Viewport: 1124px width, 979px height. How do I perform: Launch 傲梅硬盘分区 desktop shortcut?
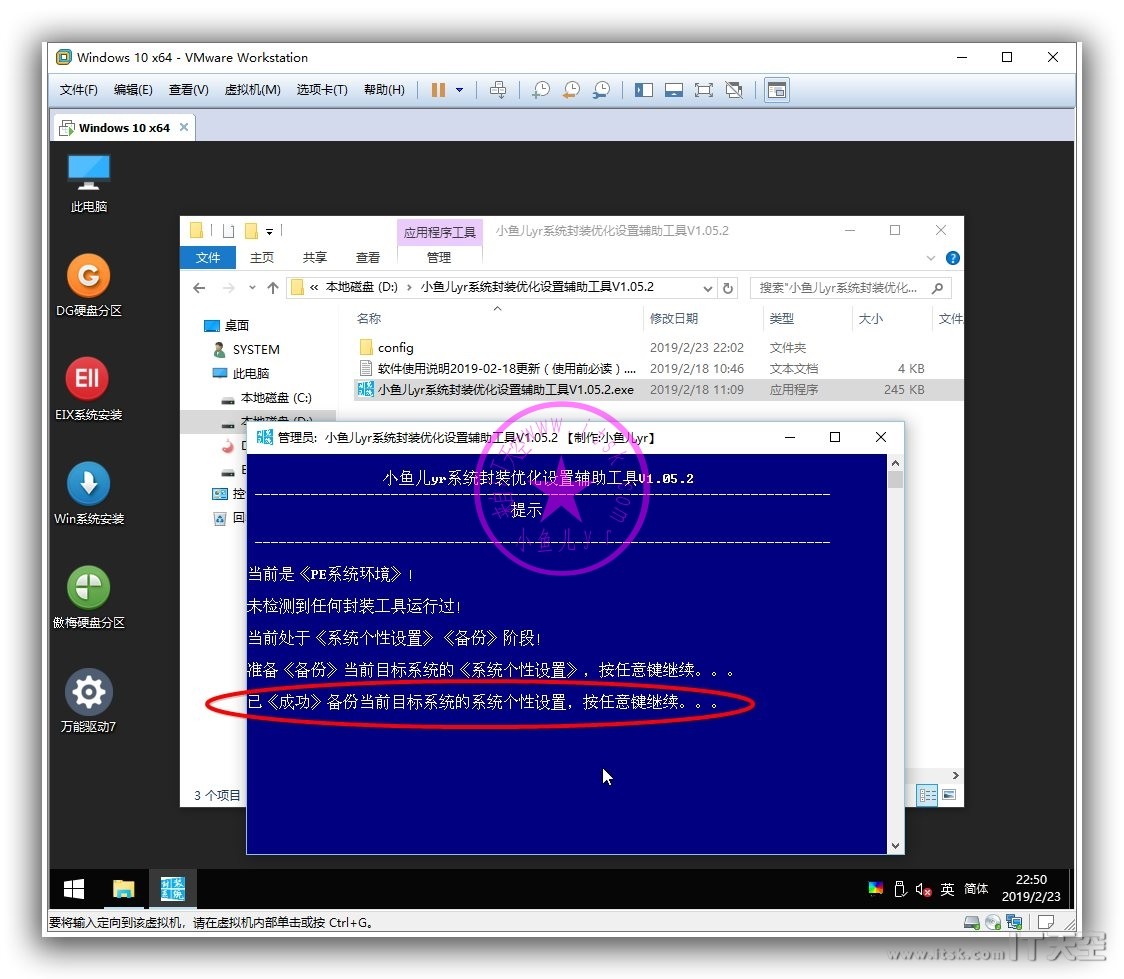pyautogui.click(x=88, y=598)
